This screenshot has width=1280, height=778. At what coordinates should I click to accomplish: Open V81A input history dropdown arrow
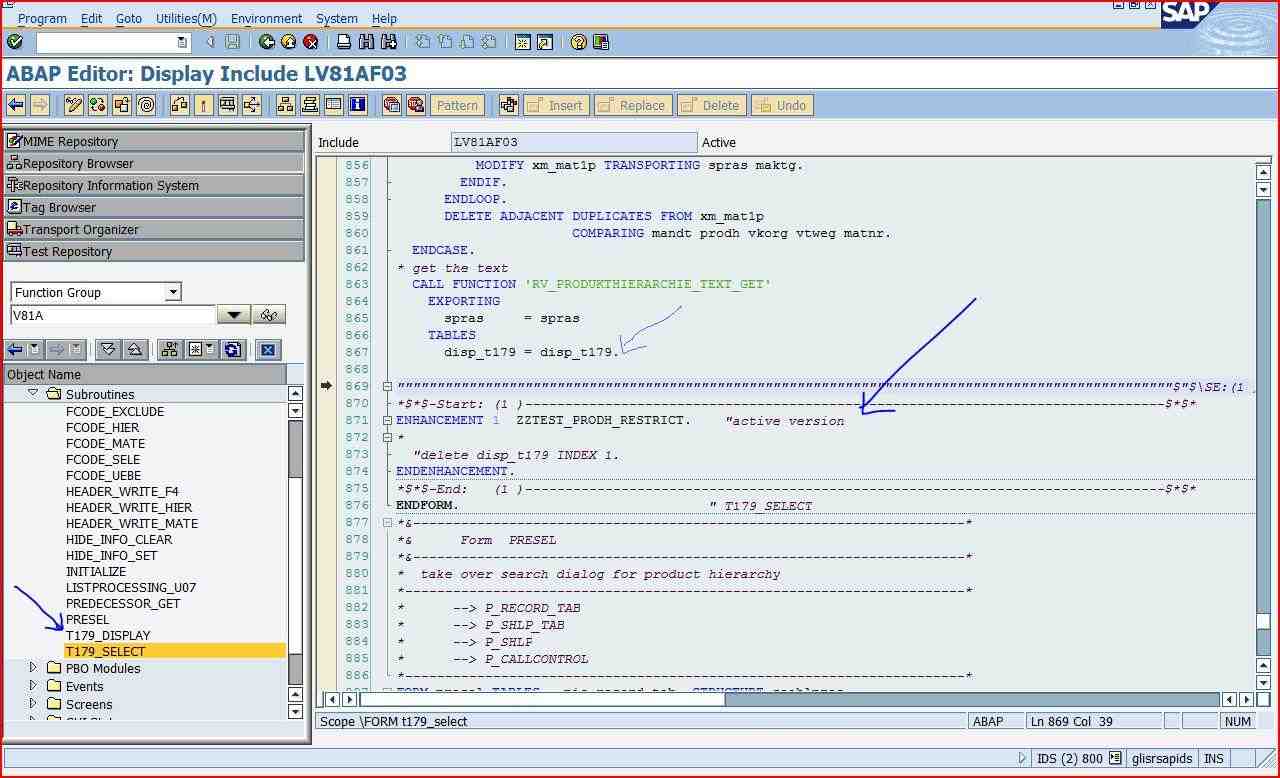[234, 315]
